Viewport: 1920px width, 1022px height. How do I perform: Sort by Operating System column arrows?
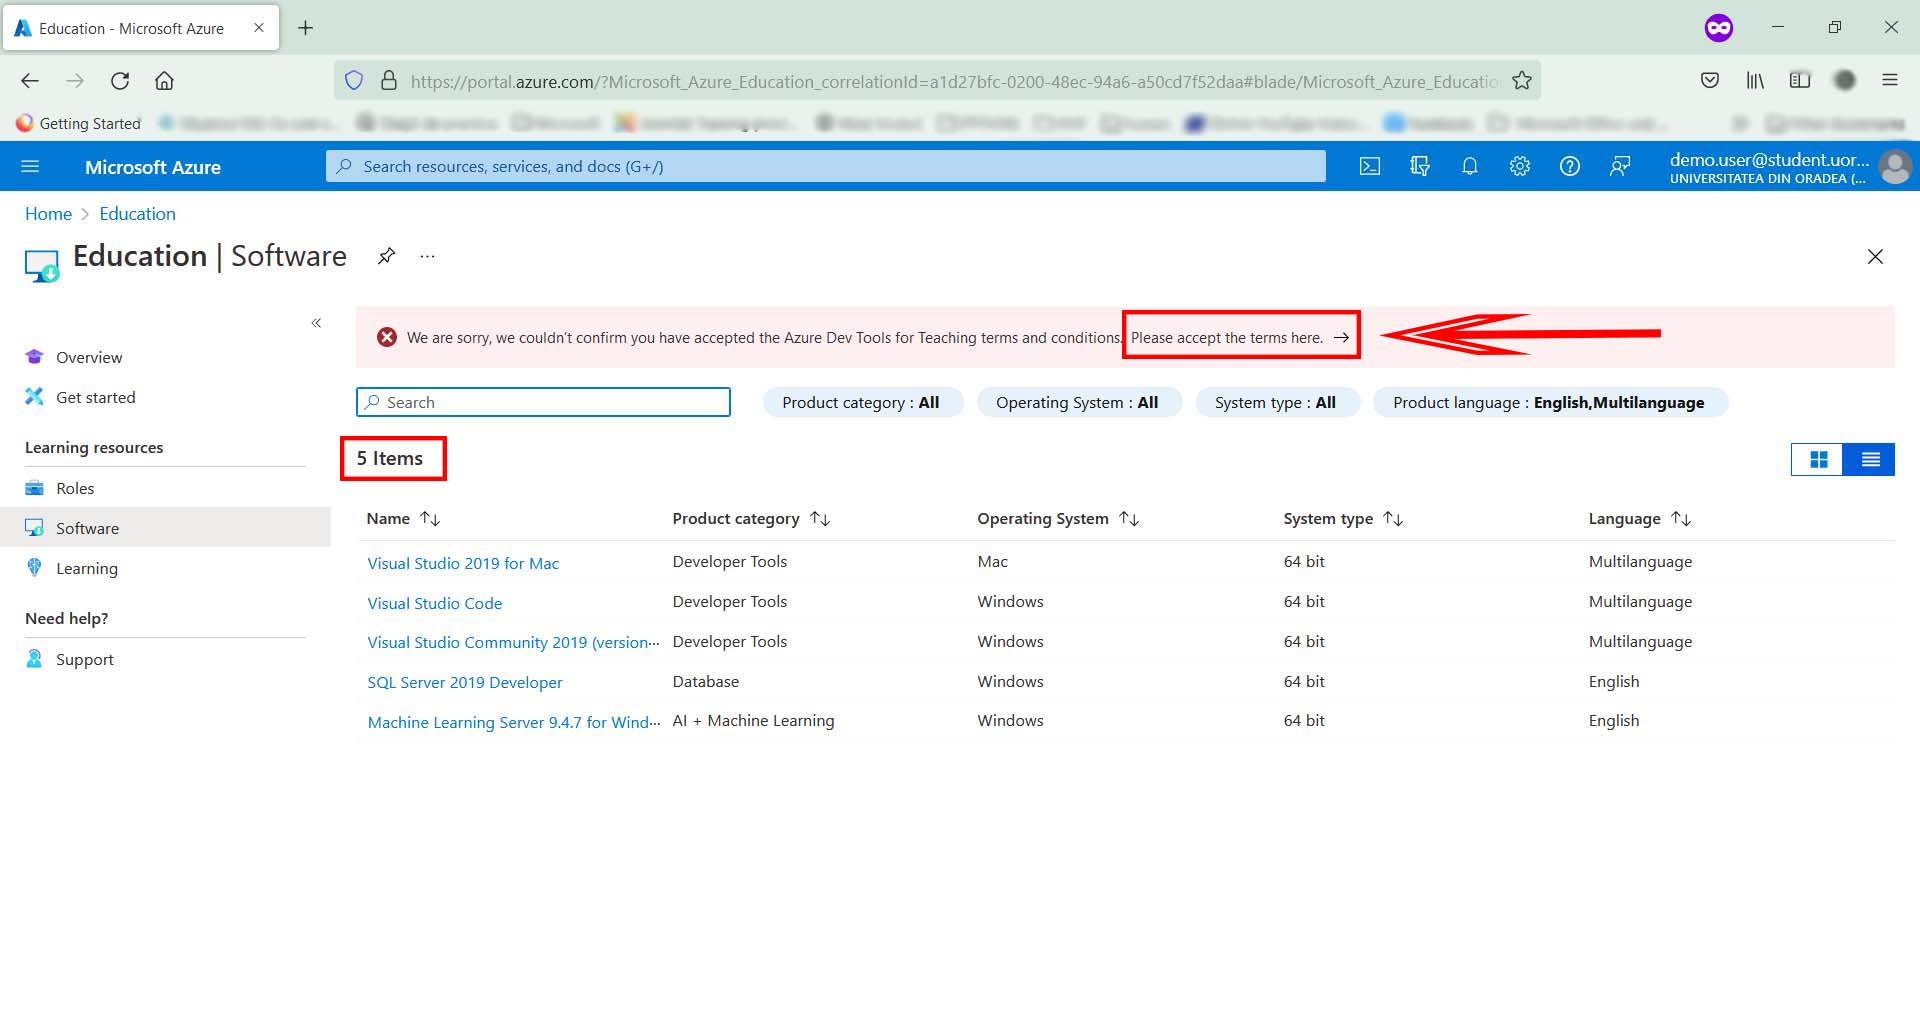1129,518
